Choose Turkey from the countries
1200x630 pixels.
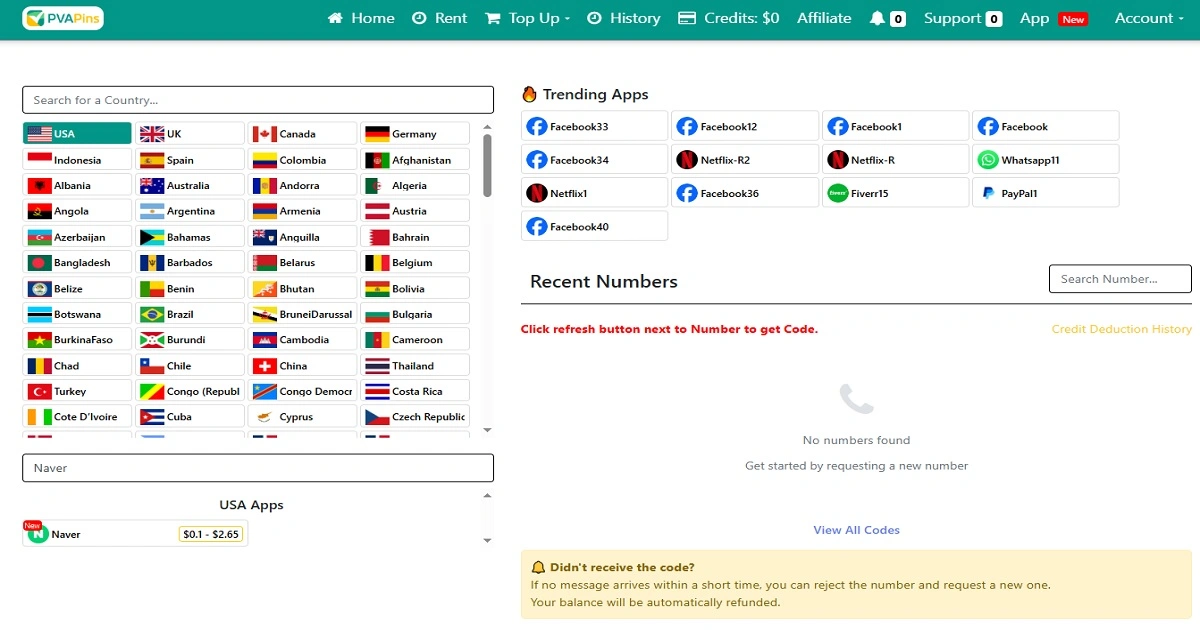coord(77,391)
